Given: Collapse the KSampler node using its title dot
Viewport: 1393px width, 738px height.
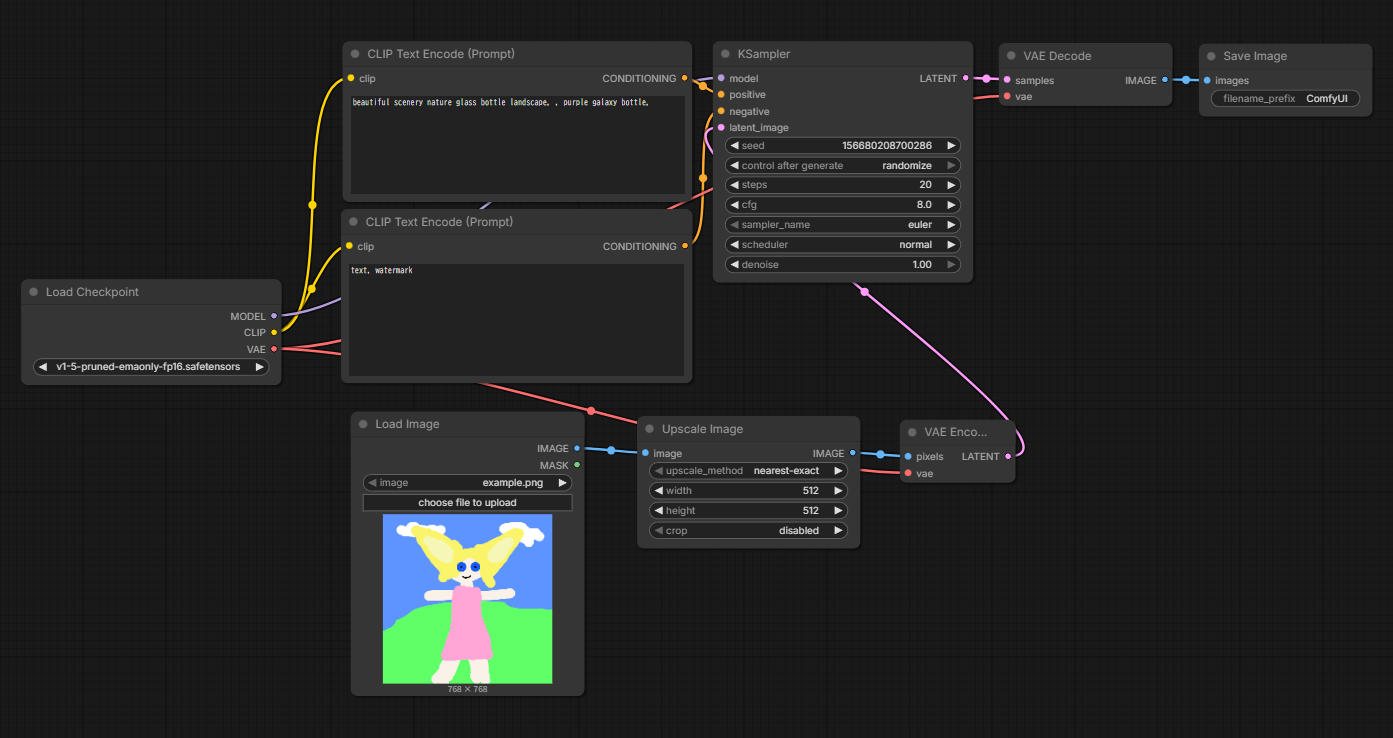Looking at the screenshot, I should click(726, 54).
